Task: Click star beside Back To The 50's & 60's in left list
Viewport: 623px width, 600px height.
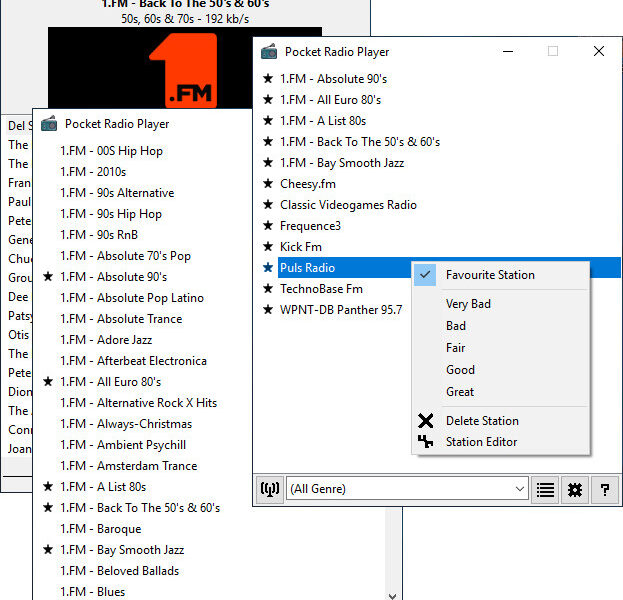Action: pyautogui.click(x=48, y=507)
